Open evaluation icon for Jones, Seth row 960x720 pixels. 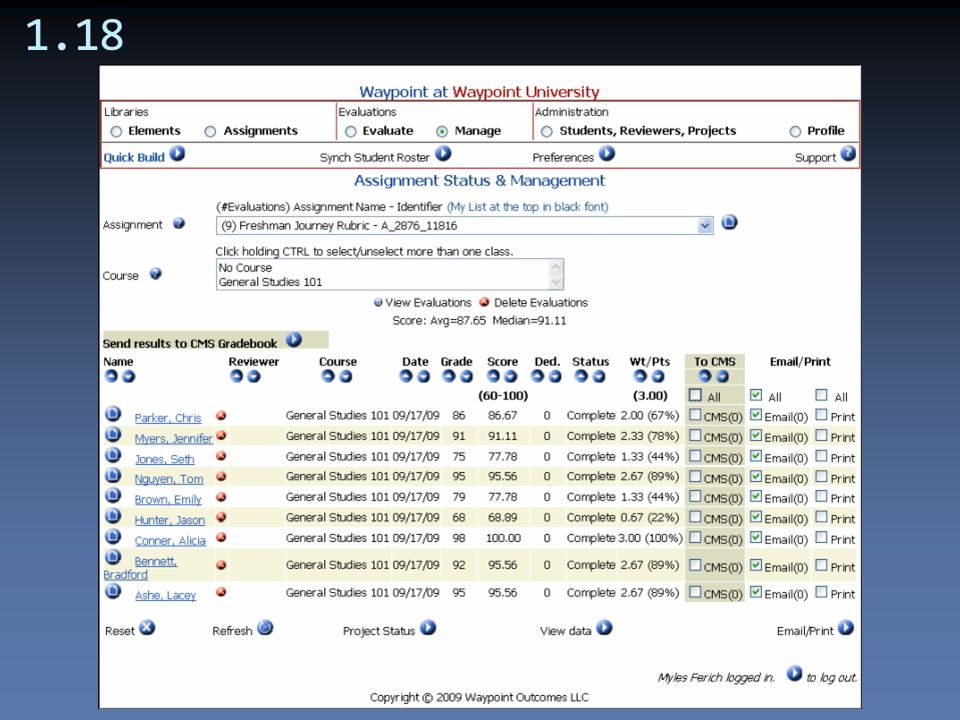click(x=113, y=456)
